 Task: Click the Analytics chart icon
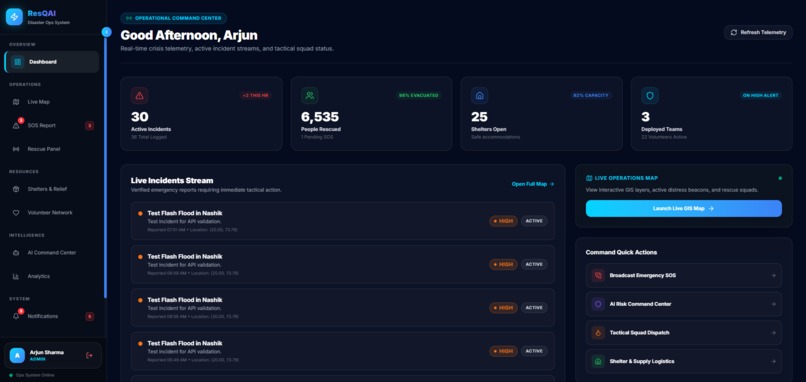(x=16, y=277)
